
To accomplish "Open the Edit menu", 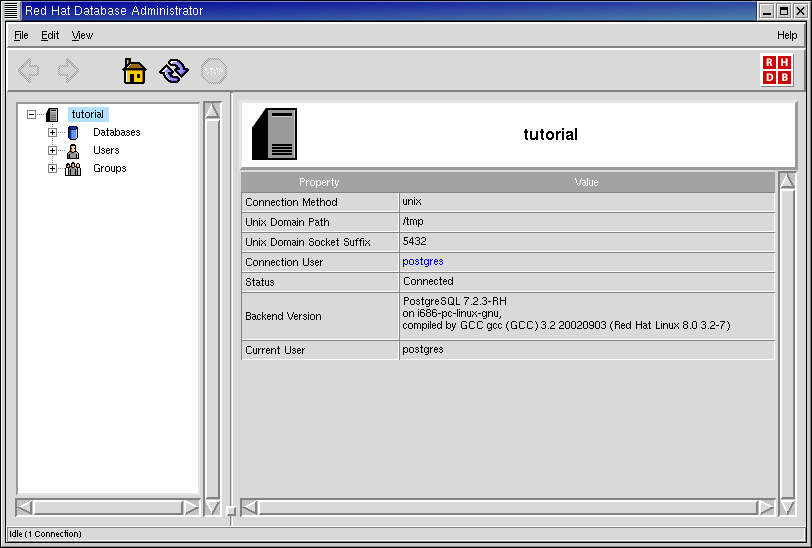I will click(50, 35).
